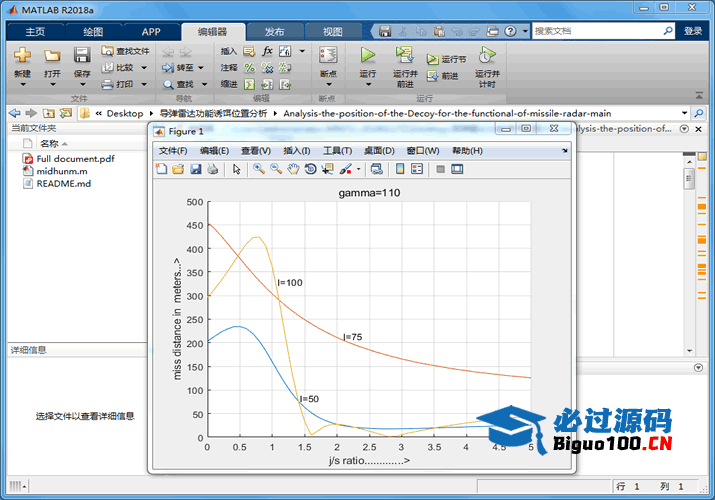Image resolution: width=715 pixels, height=500 pixels.
Task: Click the Advance (前进) button
Action: tap(442, 76)
